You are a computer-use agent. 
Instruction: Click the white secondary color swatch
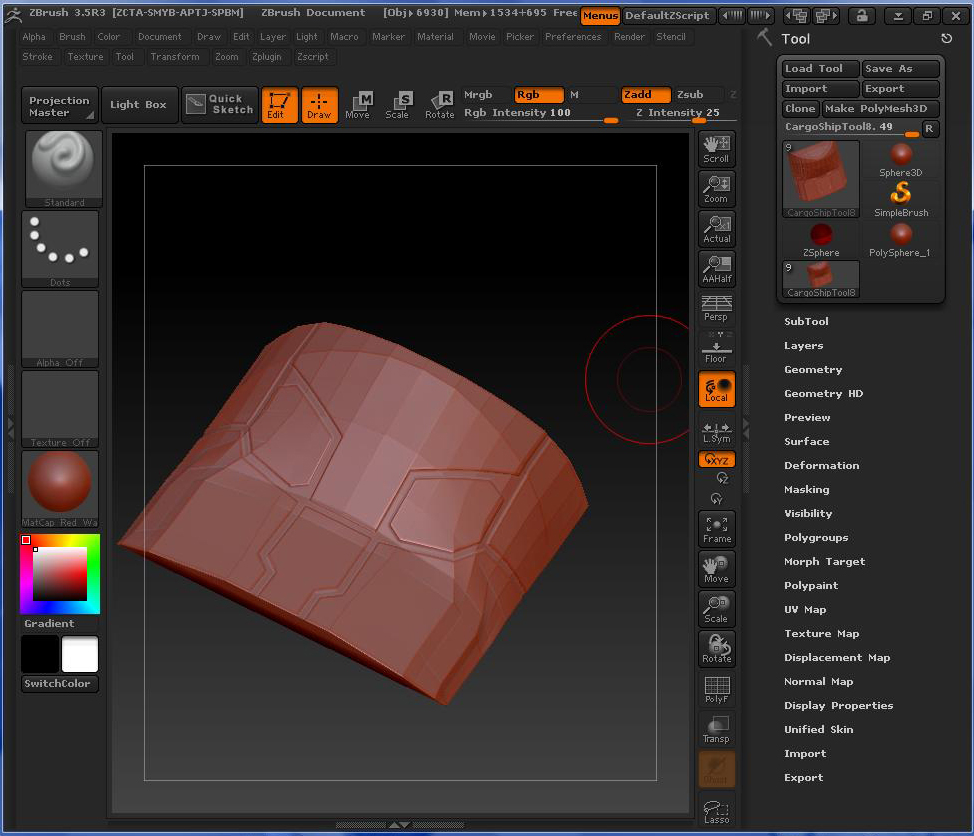point(80,654)
